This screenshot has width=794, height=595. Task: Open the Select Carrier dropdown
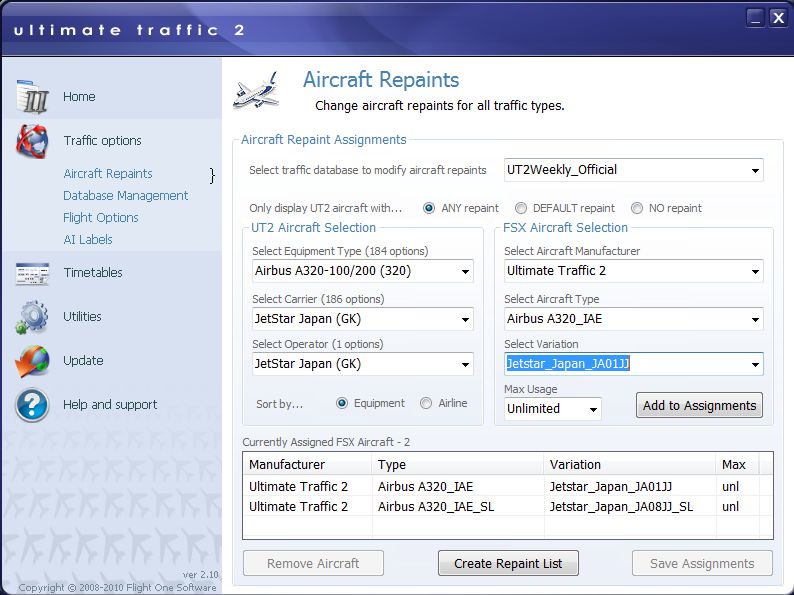363,319
